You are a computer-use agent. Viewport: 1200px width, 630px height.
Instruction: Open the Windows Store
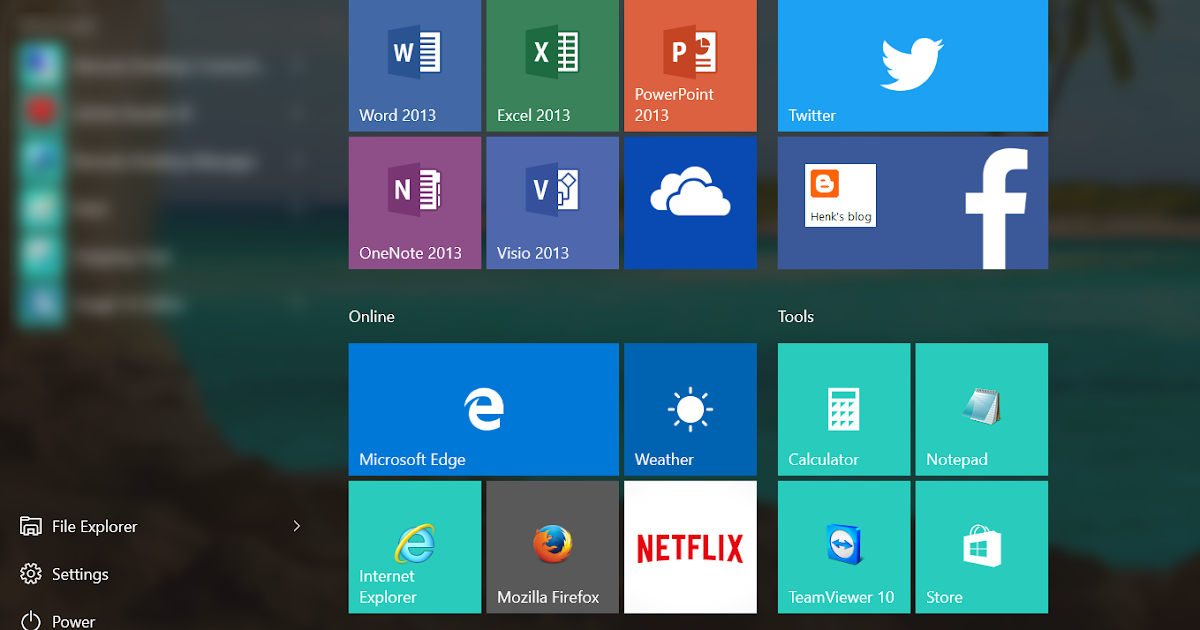coord(981,546)
